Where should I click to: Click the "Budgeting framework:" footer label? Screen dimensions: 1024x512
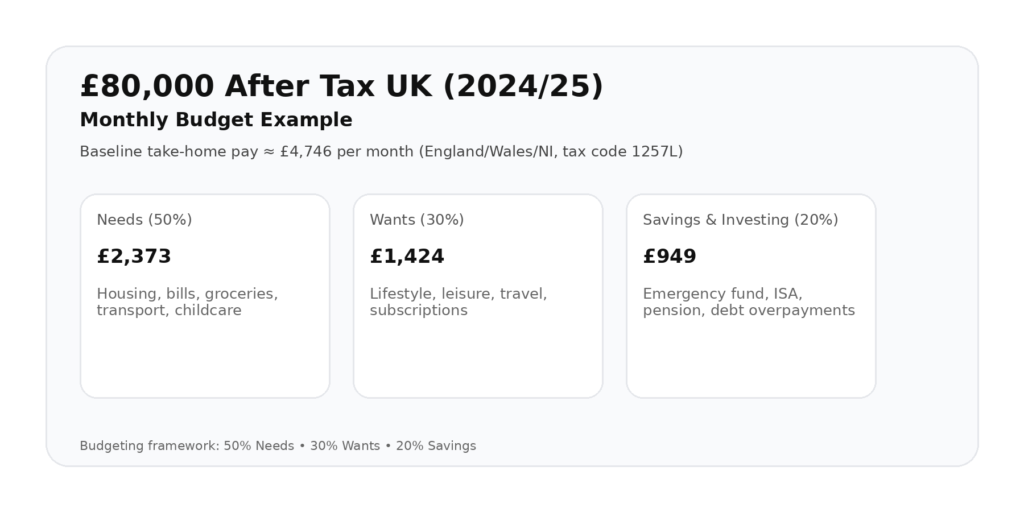(148, 446)
